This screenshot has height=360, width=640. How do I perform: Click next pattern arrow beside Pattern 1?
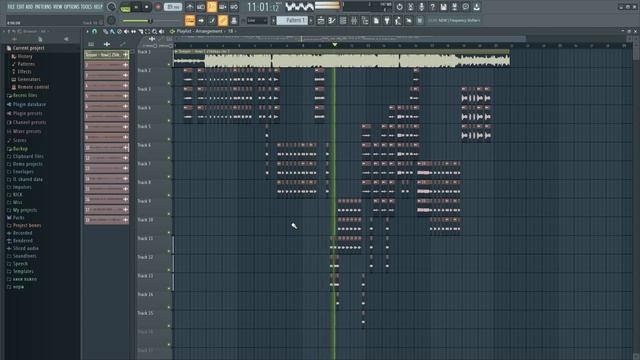point(311,20)
